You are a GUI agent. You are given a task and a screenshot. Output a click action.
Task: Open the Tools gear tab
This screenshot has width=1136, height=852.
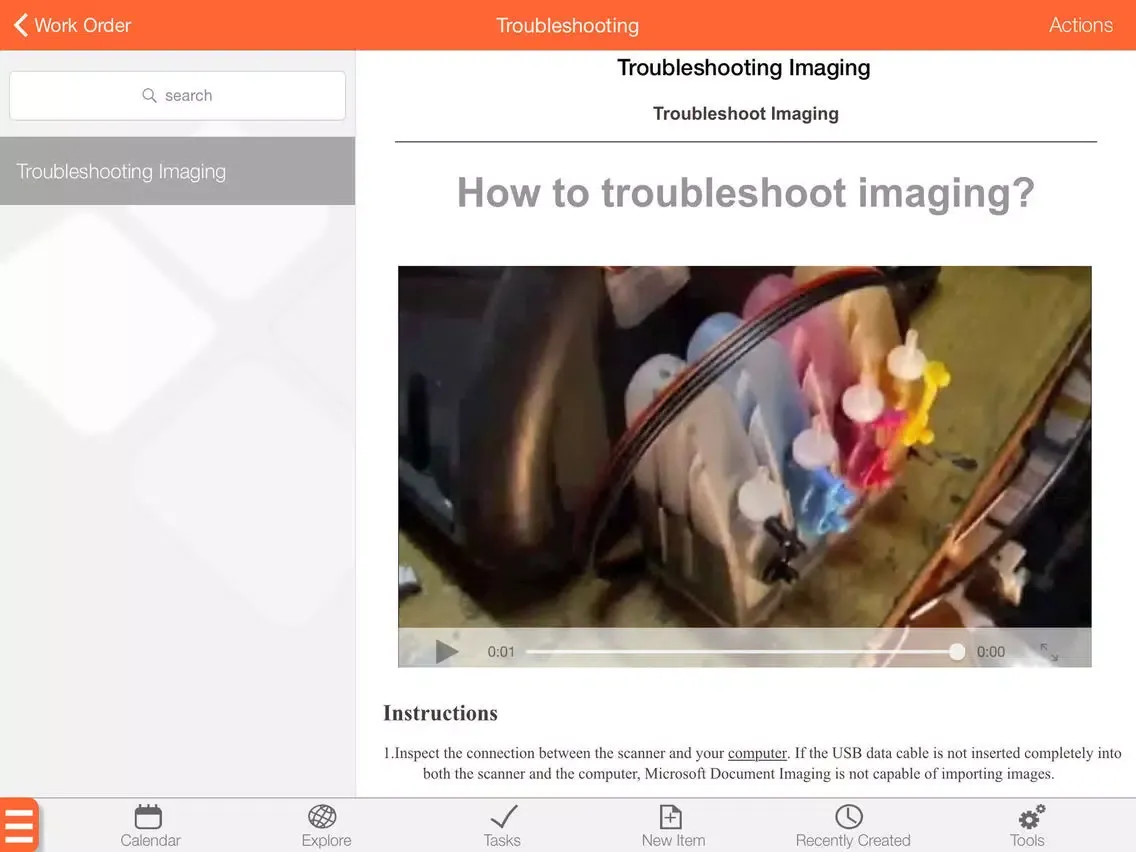1028,826
